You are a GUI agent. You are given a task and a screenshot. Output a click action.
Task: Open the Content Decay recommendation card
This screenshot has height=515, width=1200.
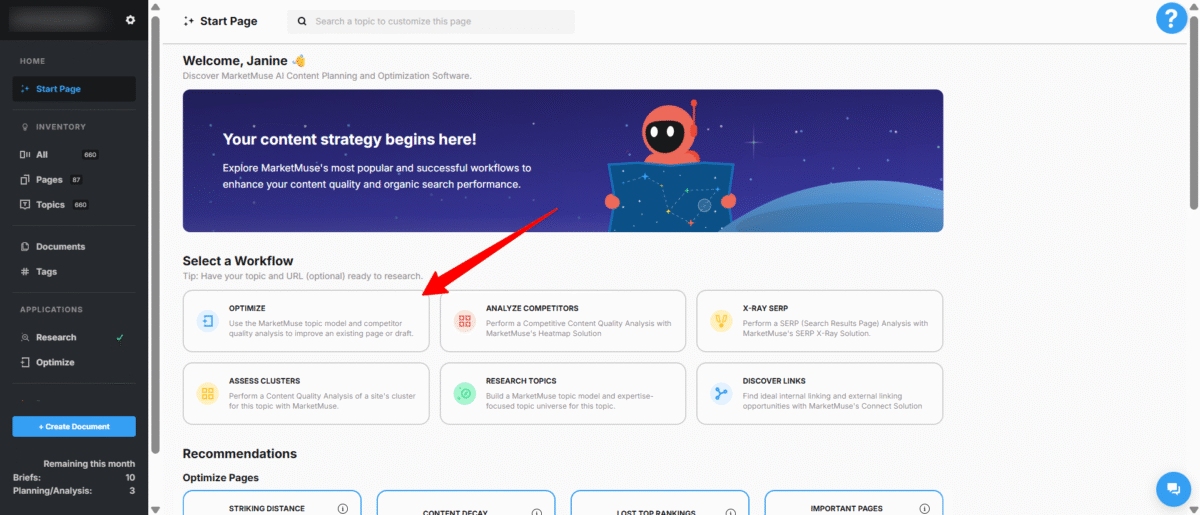(x=466, y=502)
